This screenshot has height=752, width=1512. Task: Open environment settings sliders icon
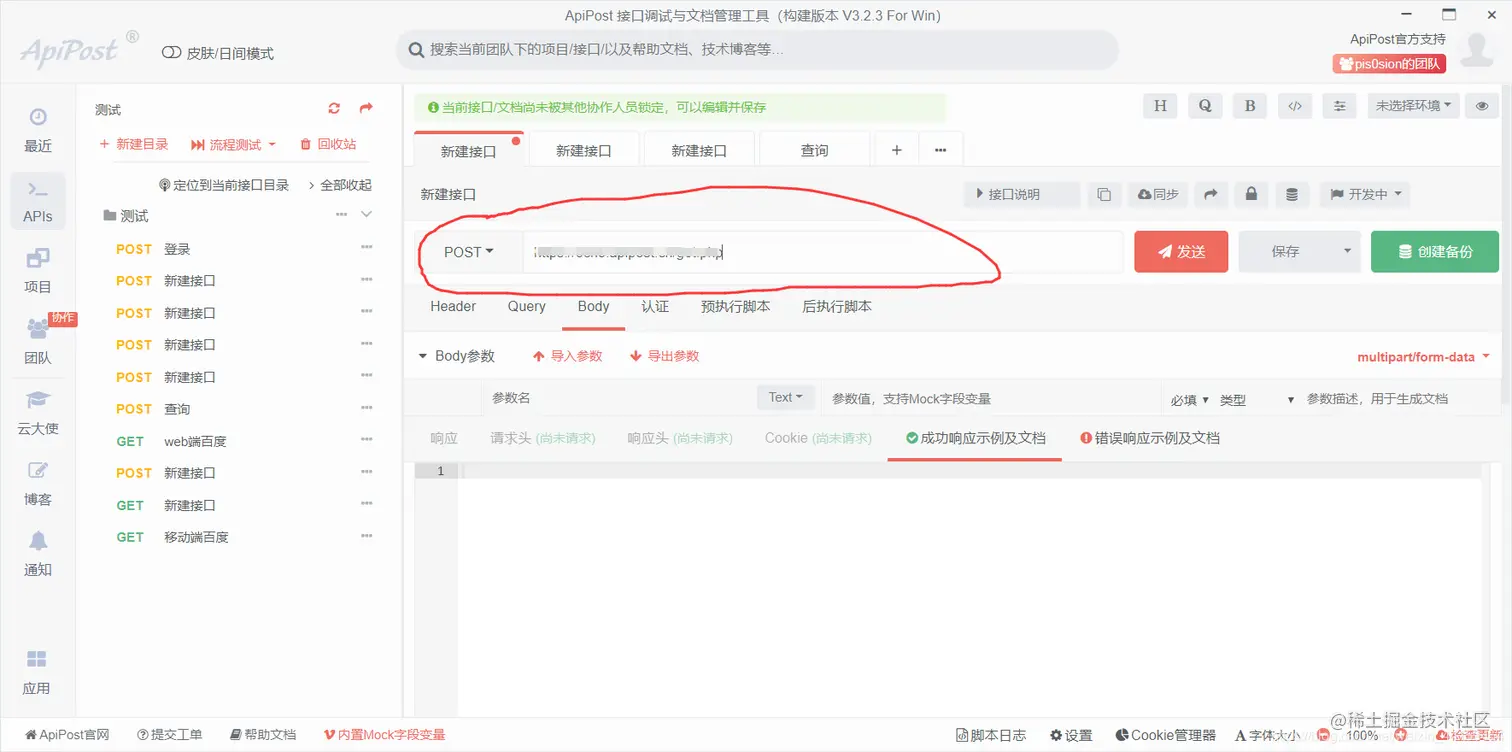(1340, 106)
